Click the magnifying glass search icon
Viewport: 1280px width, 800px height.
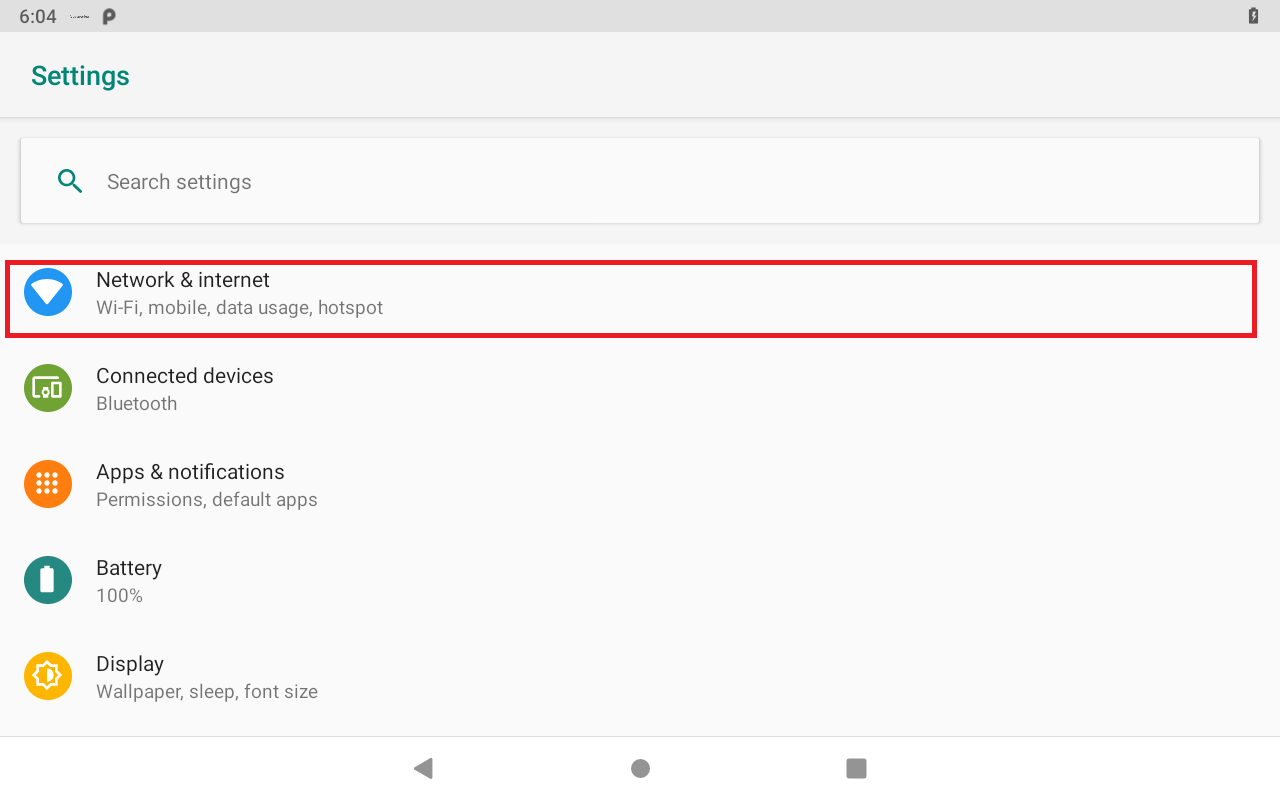[70, 181]
